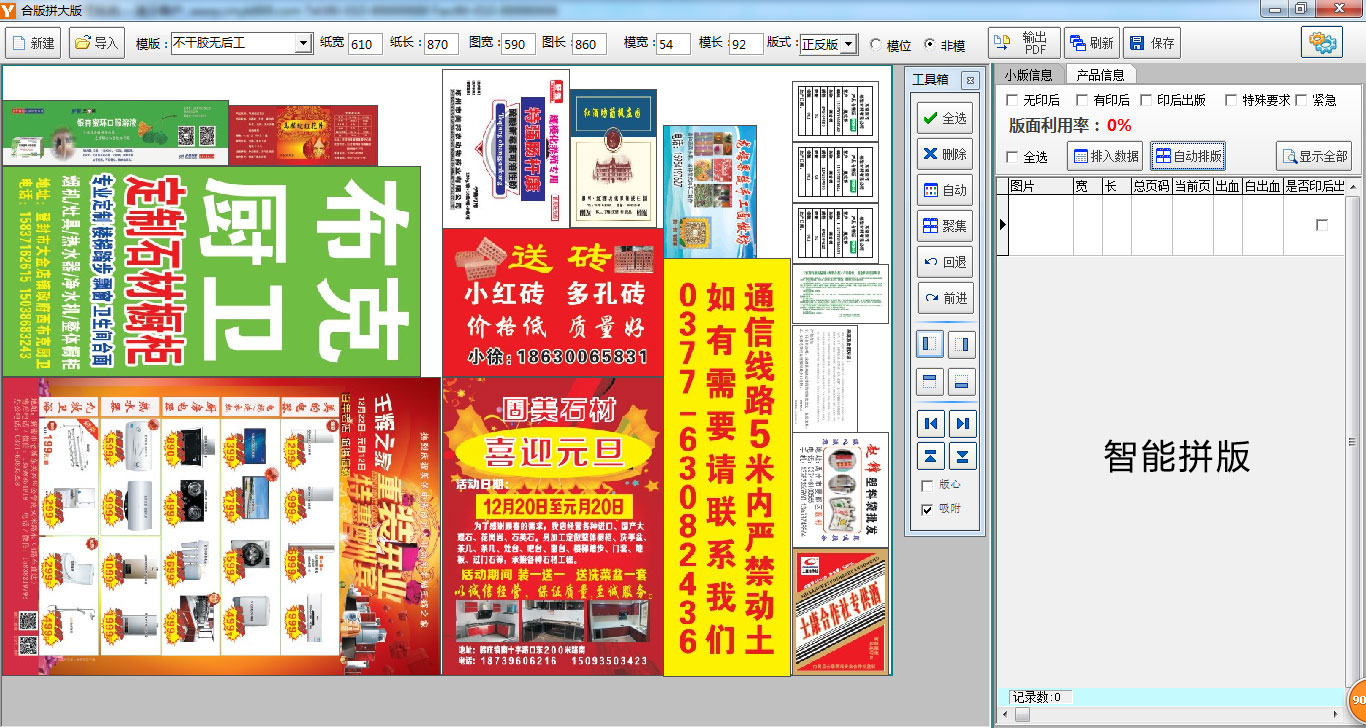Tick the 紧急 urgent checkbox

point(1301,100)
